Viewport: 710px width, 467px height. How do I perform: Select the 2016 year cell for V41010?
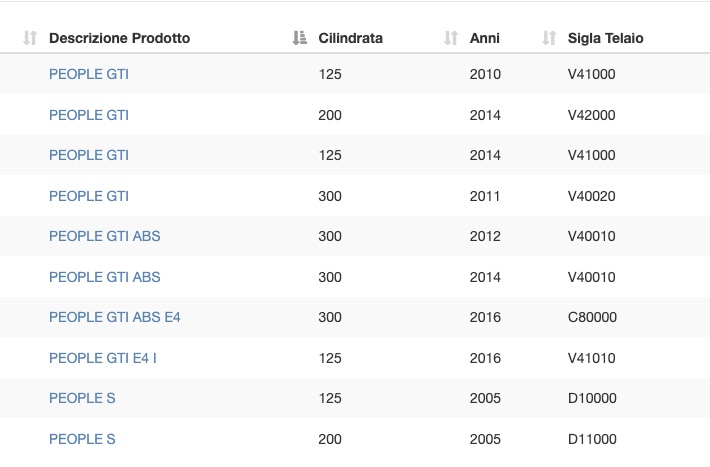pos(485,358)
